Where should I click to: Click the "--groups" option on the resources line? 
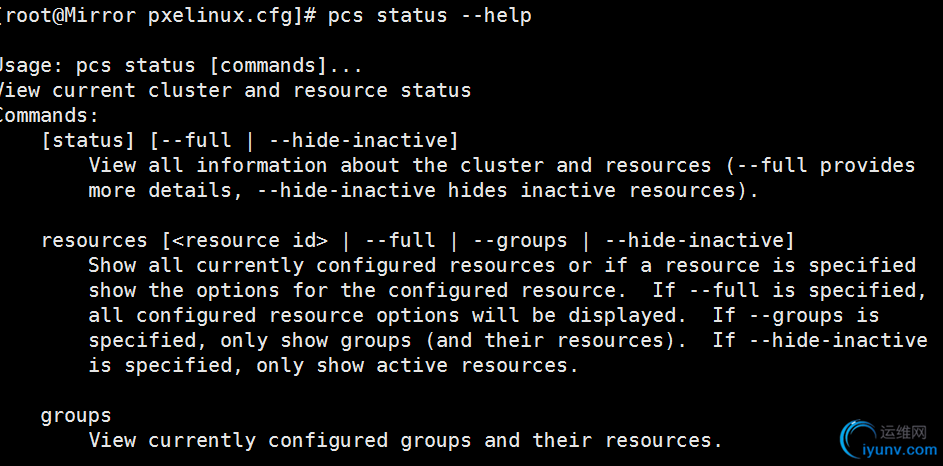520,241
